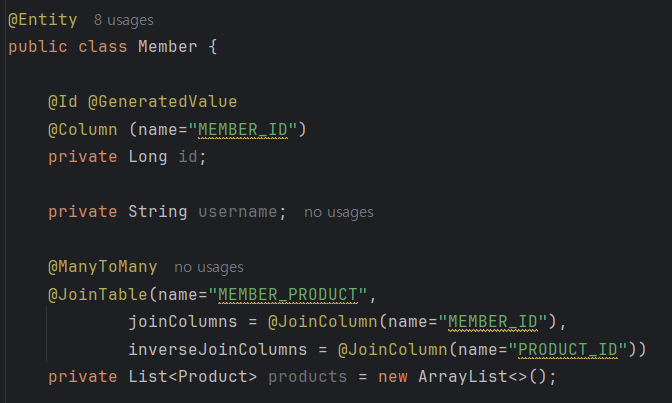Click the id field name

(188, 156)
